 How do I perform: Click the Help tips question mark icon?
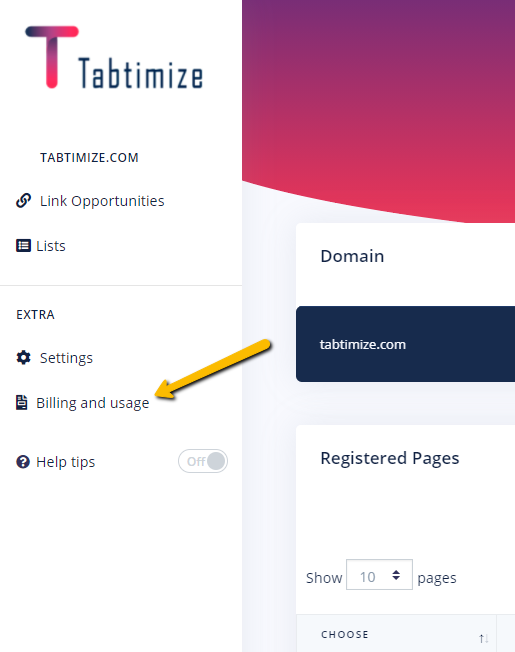(x=23, y=462)
